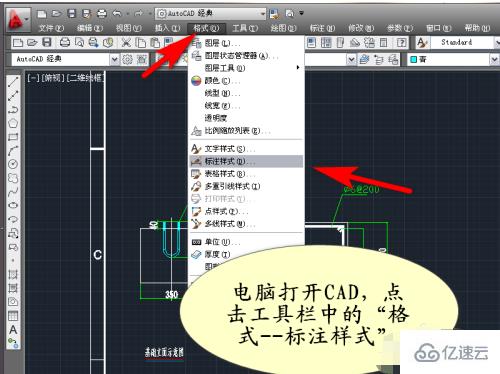Click the Paste clipboard icon

click(155, 42)
